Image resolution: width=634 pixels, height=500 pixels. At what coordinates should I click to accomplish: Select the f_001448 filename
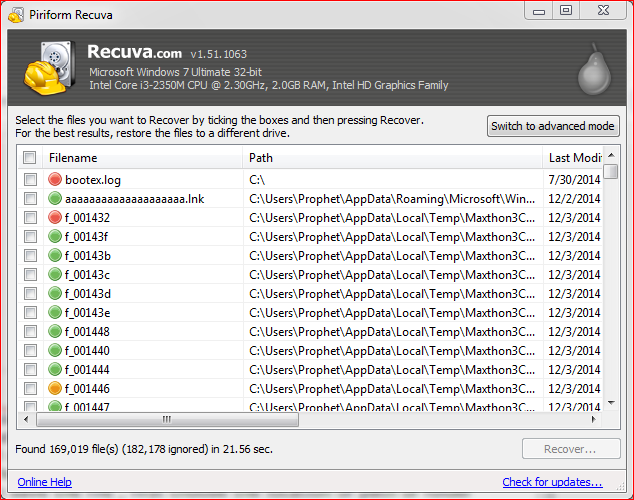[x=87, y=331]
